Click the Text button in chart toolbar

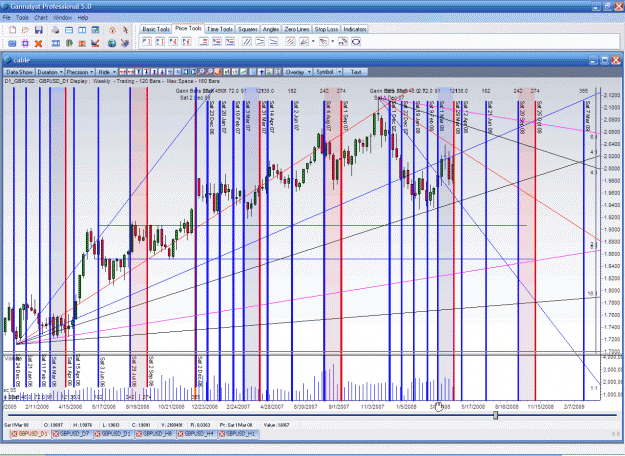[x=356, y=72]
